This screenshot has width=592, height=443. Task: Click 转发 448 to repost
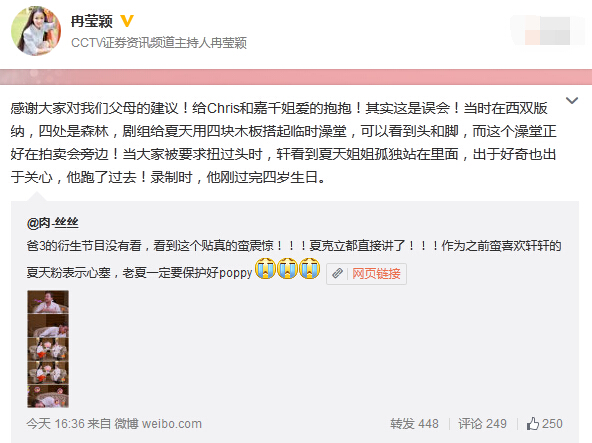coord(414,424)
